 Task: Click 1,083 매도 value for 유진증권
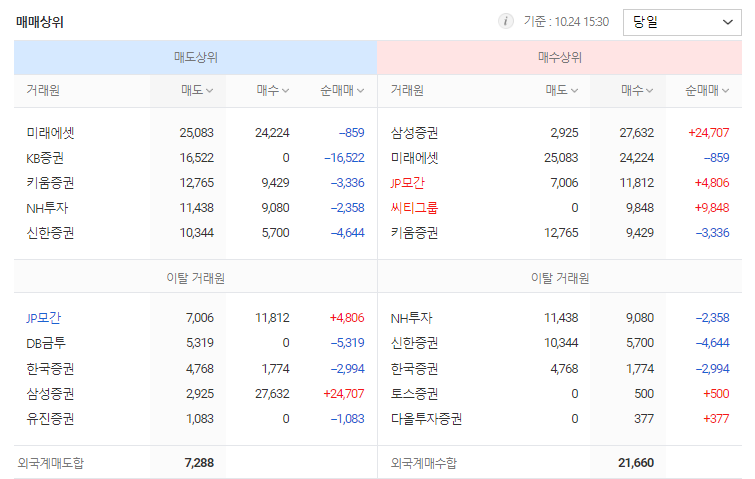(200, 419)
